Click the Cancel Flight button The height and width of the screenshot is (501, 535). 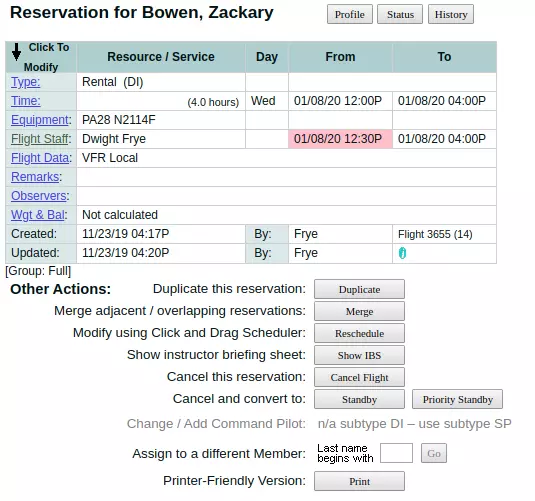359,377
